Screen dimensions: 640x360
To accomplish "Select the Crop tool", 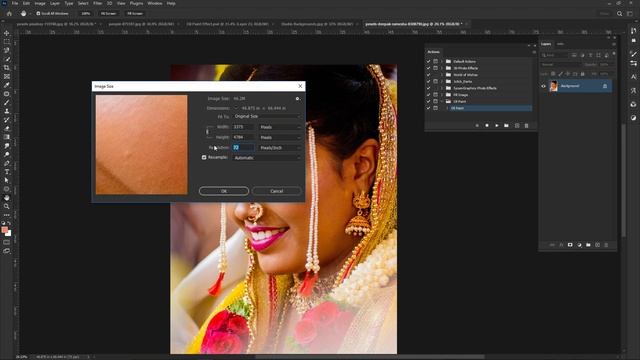I will click(7, 68).
